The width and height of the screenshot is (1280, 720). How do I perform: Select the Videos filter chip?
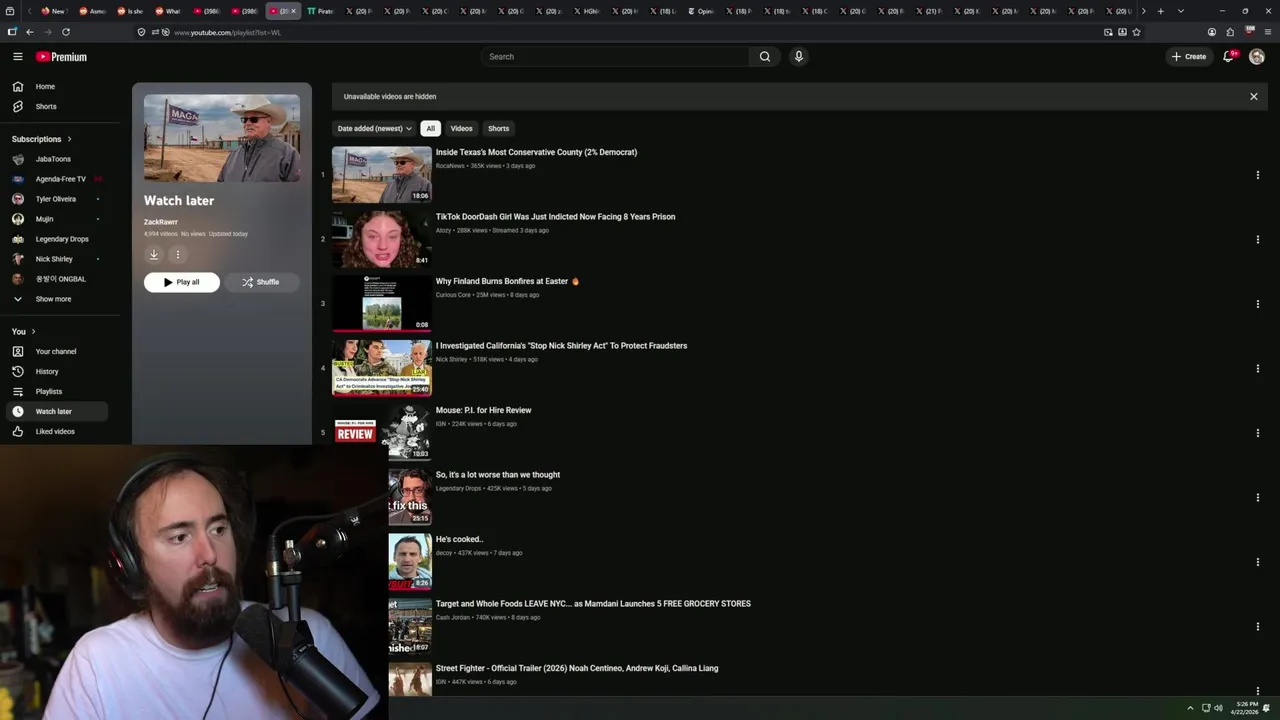point(461,128)
